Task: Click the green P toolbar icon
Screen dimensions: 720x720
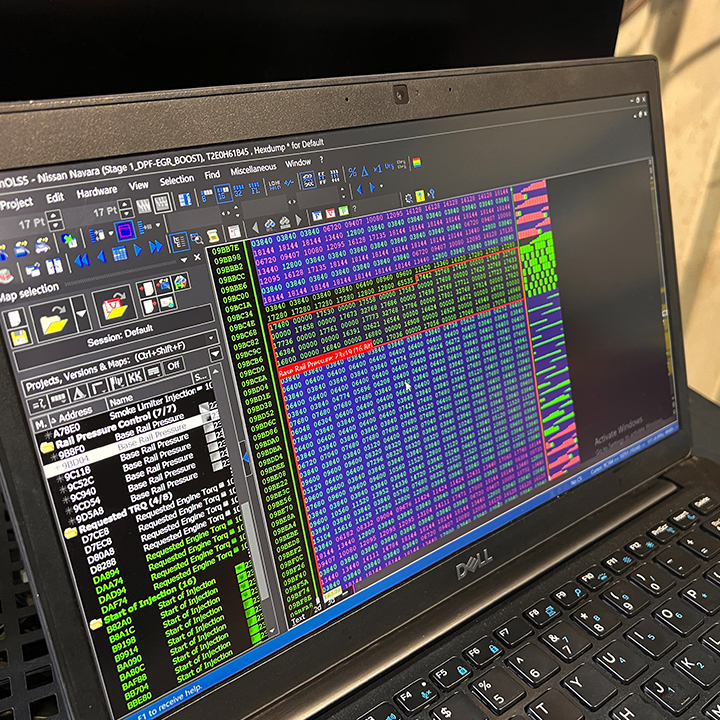Action: (x=343, y=211)
